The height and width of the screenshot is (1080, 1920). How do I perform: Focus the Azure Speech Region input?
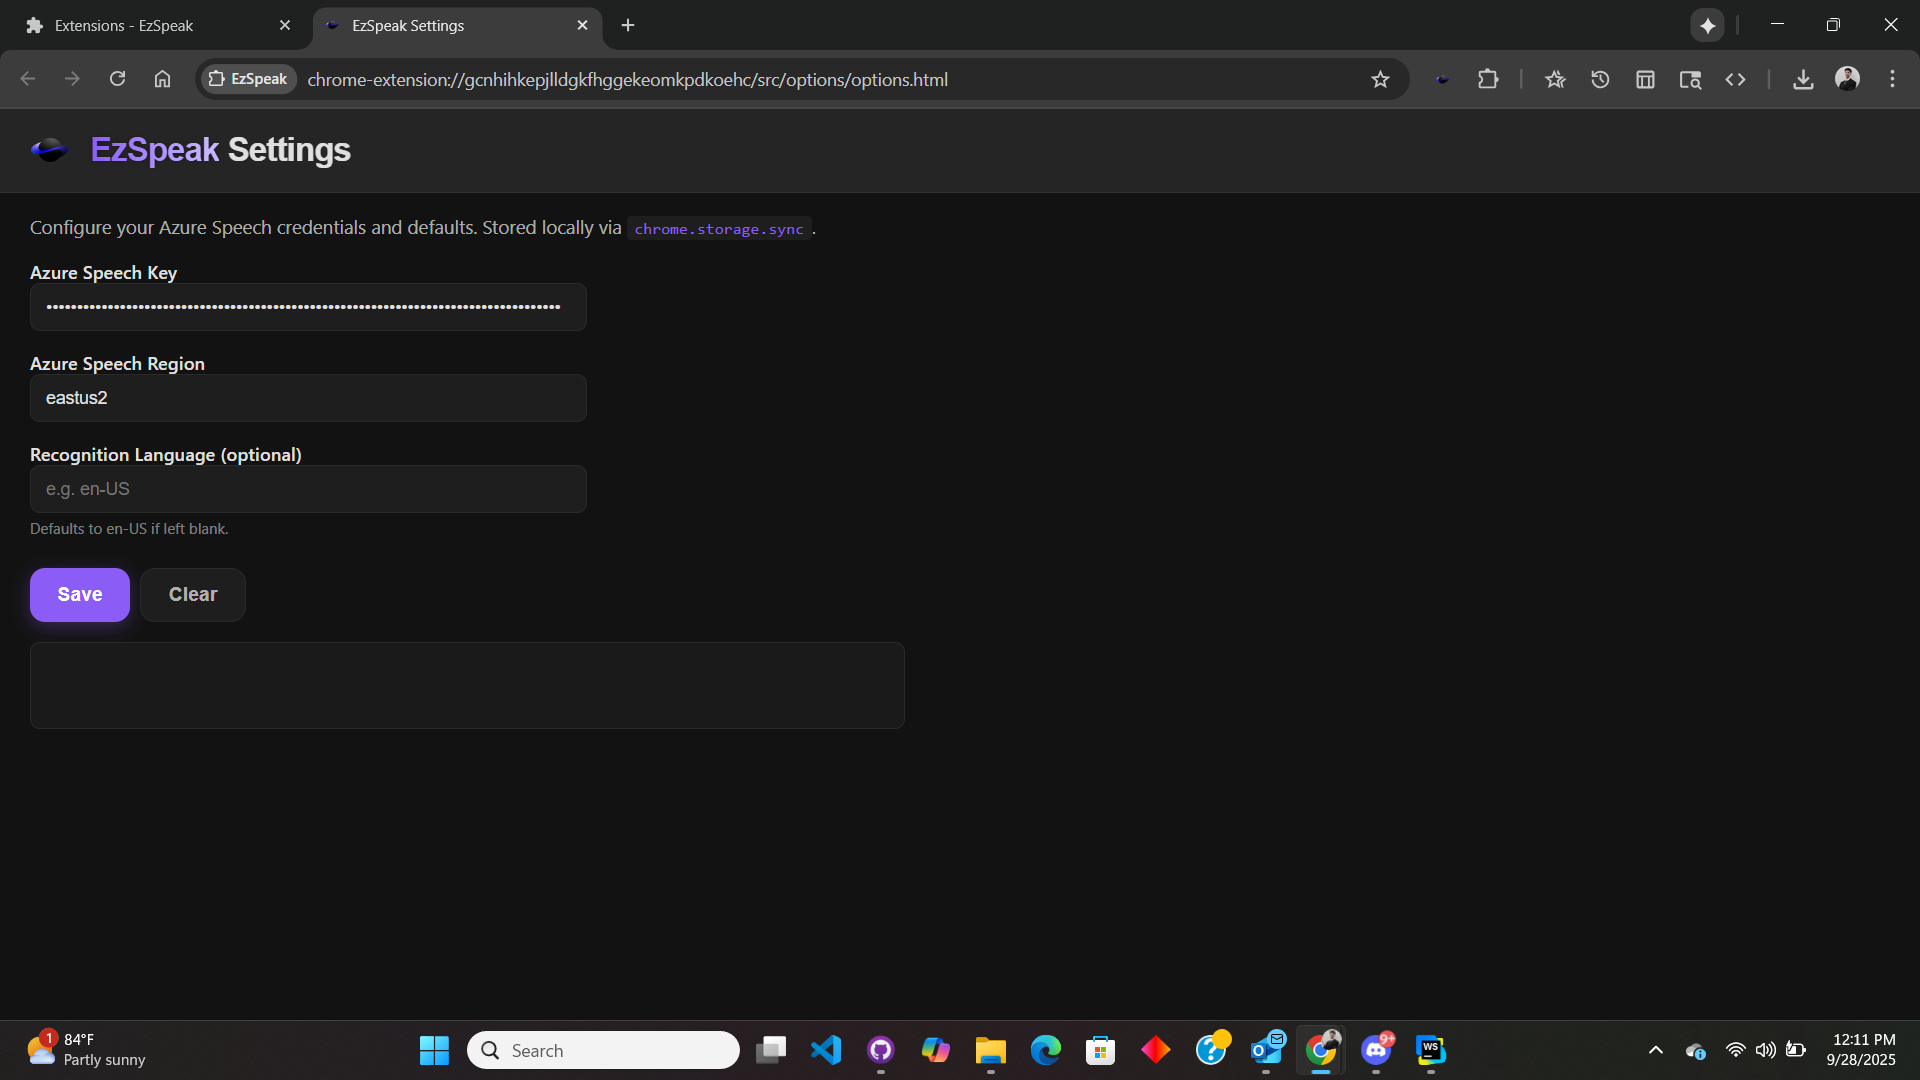[308, 398]
